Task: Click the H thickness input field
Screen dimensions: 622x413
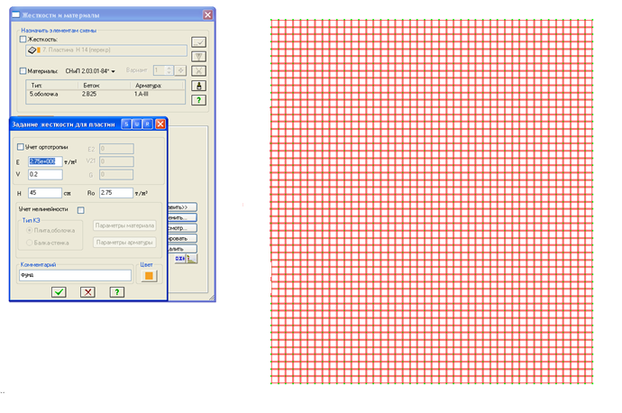Action: pos(45,193)
